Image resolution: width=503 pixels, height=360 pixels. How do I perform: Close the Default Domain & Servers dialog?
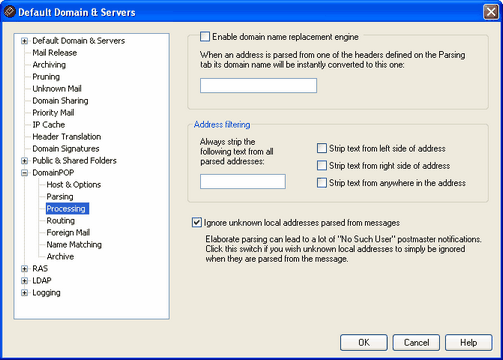pos(491,12)
